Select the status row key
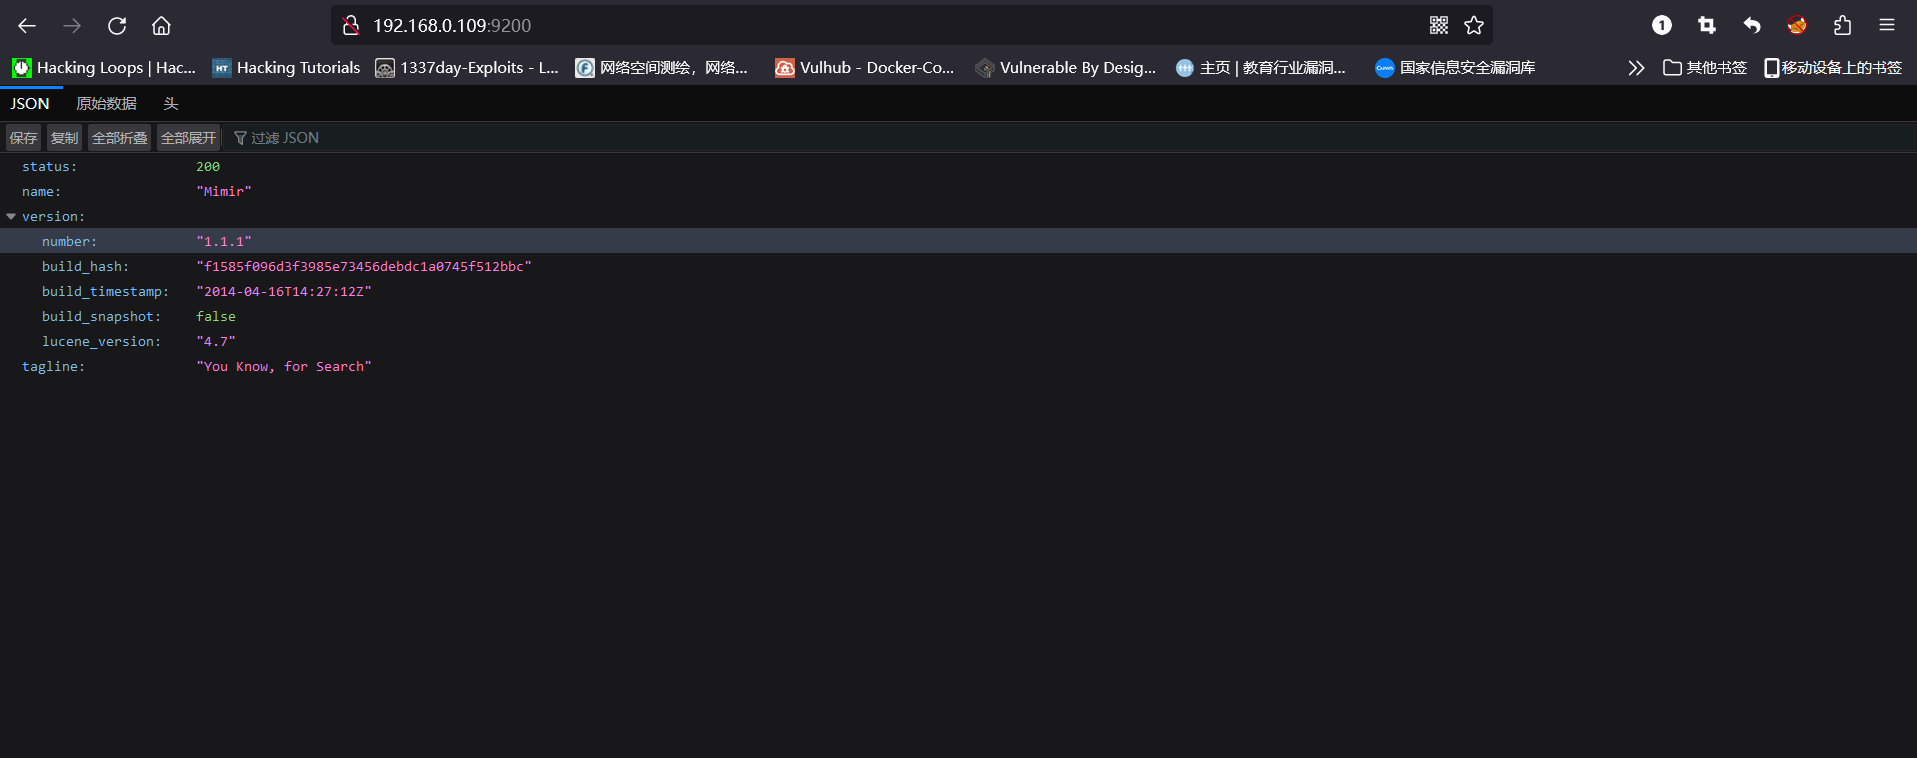The height and width of the screenshot is (758, 1917). (x=49, y=167)
